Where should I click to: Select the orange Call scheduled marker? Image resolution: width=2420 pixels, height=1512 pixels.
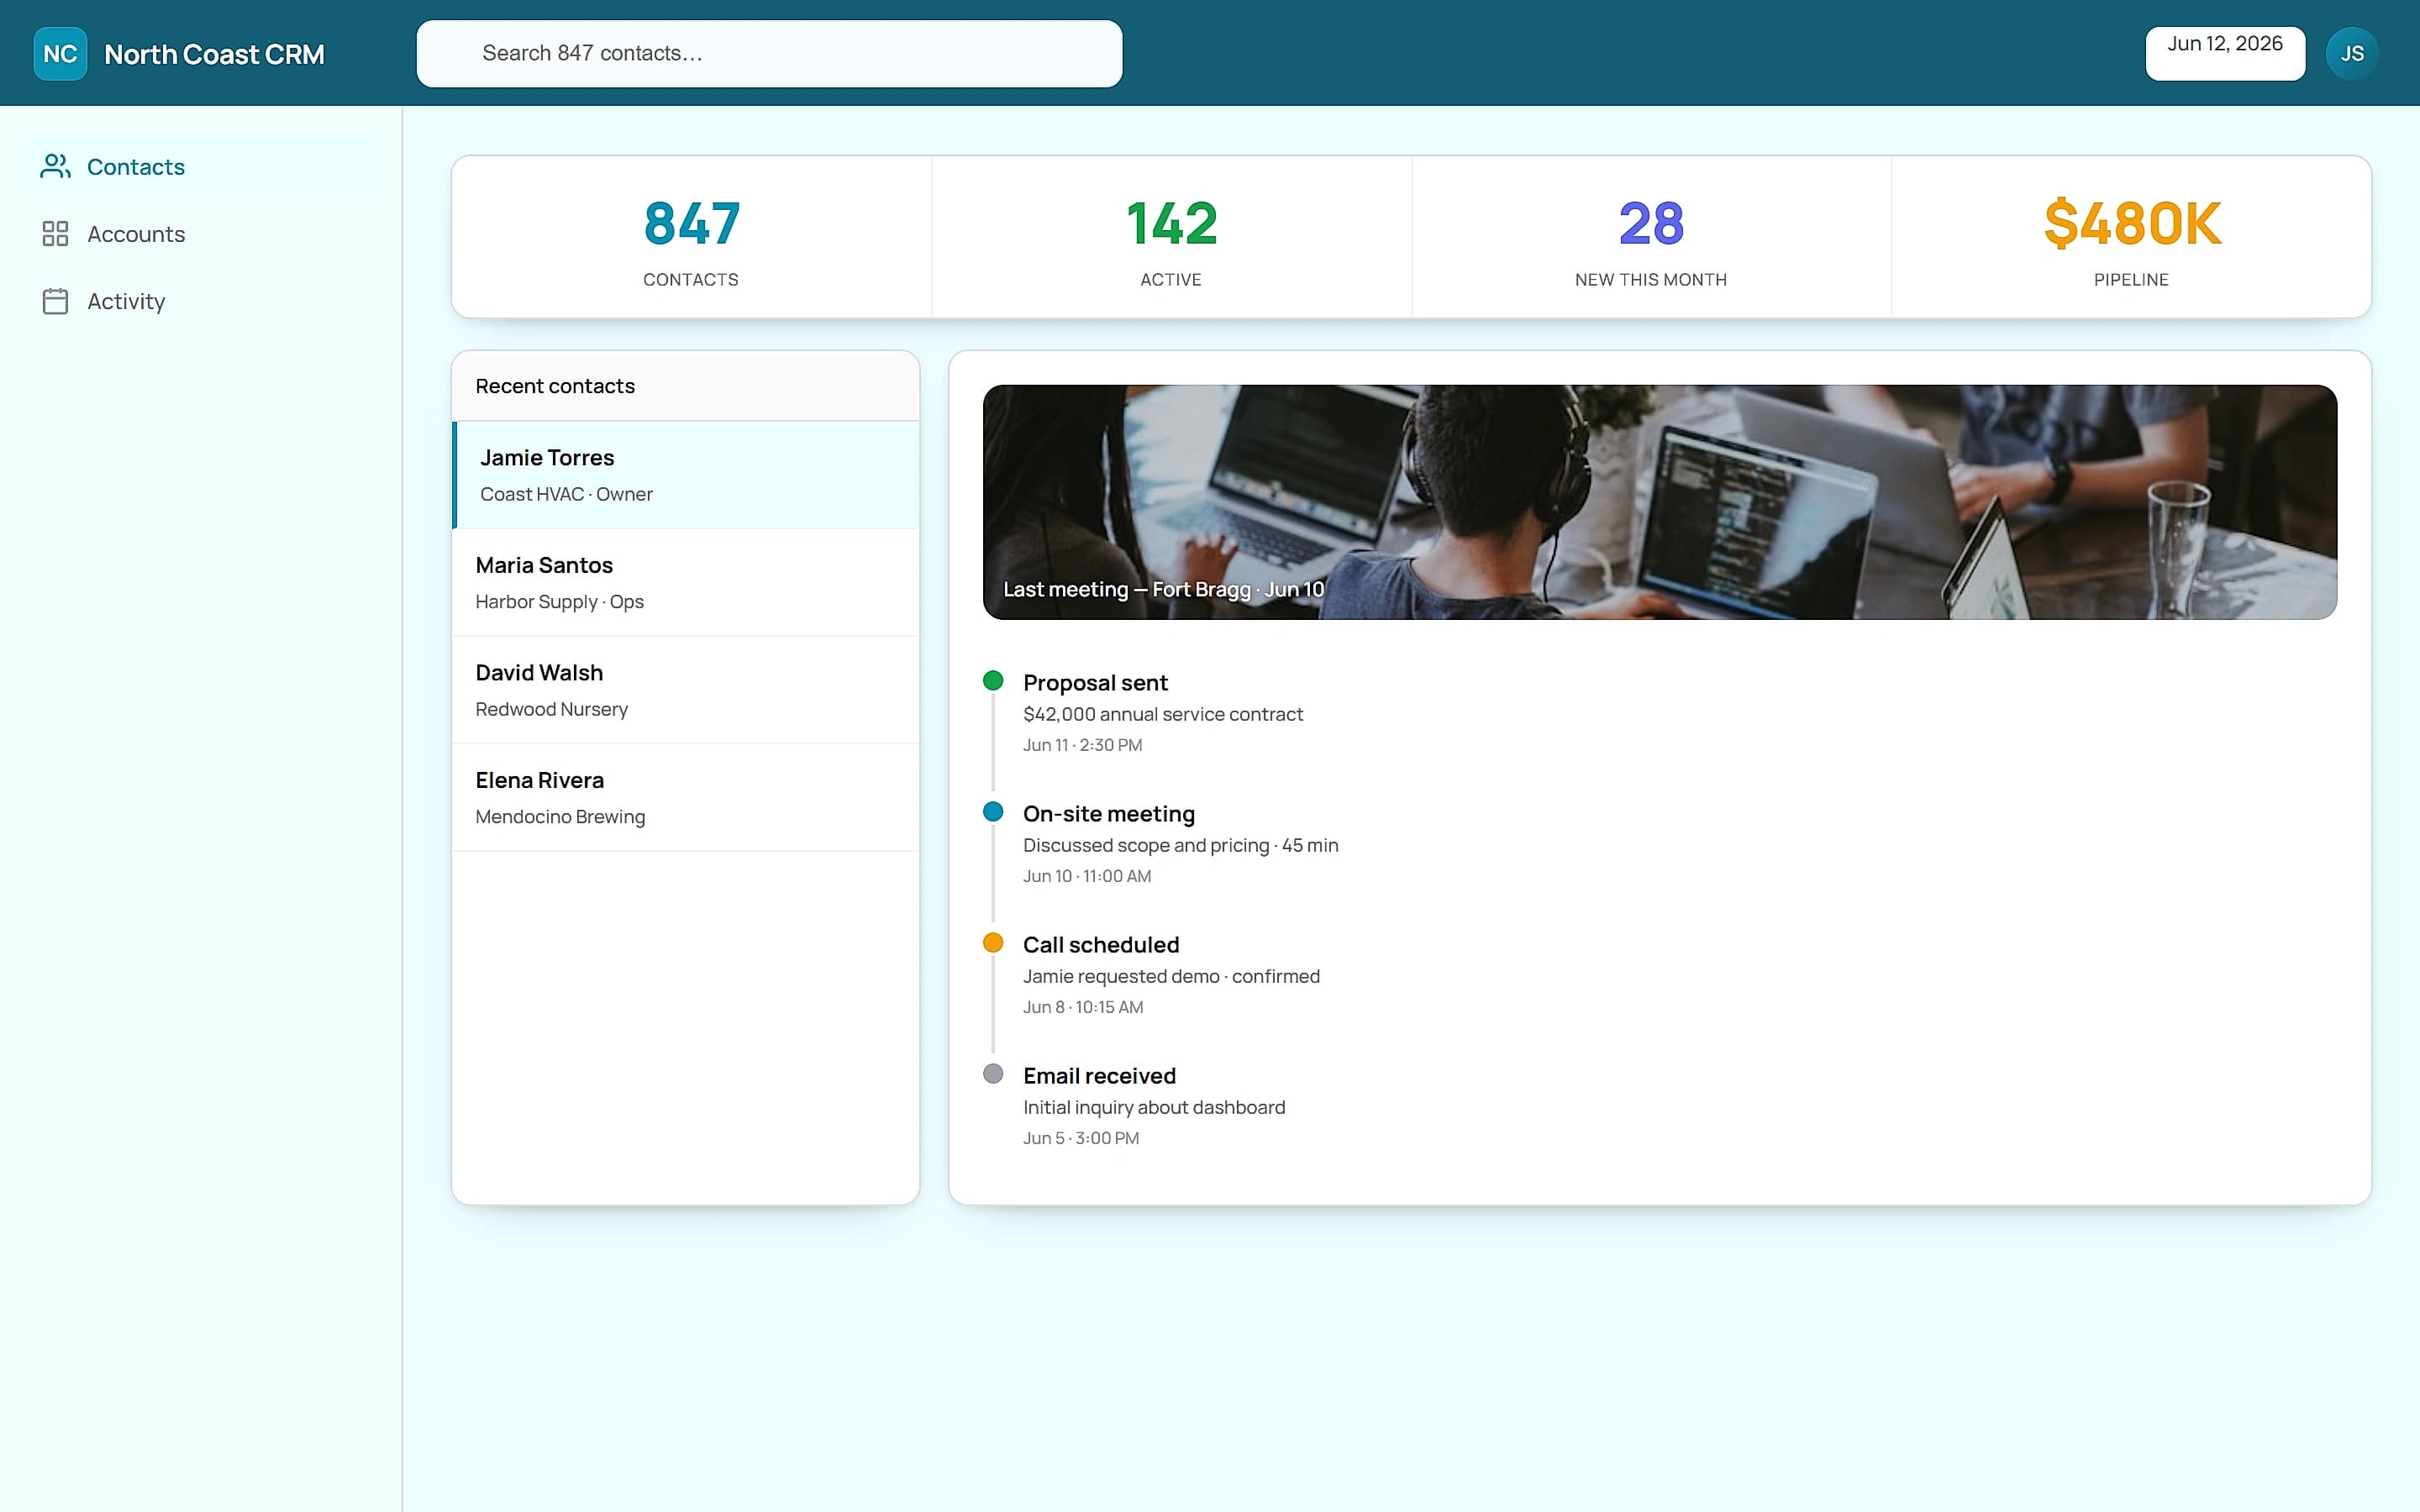993,943
